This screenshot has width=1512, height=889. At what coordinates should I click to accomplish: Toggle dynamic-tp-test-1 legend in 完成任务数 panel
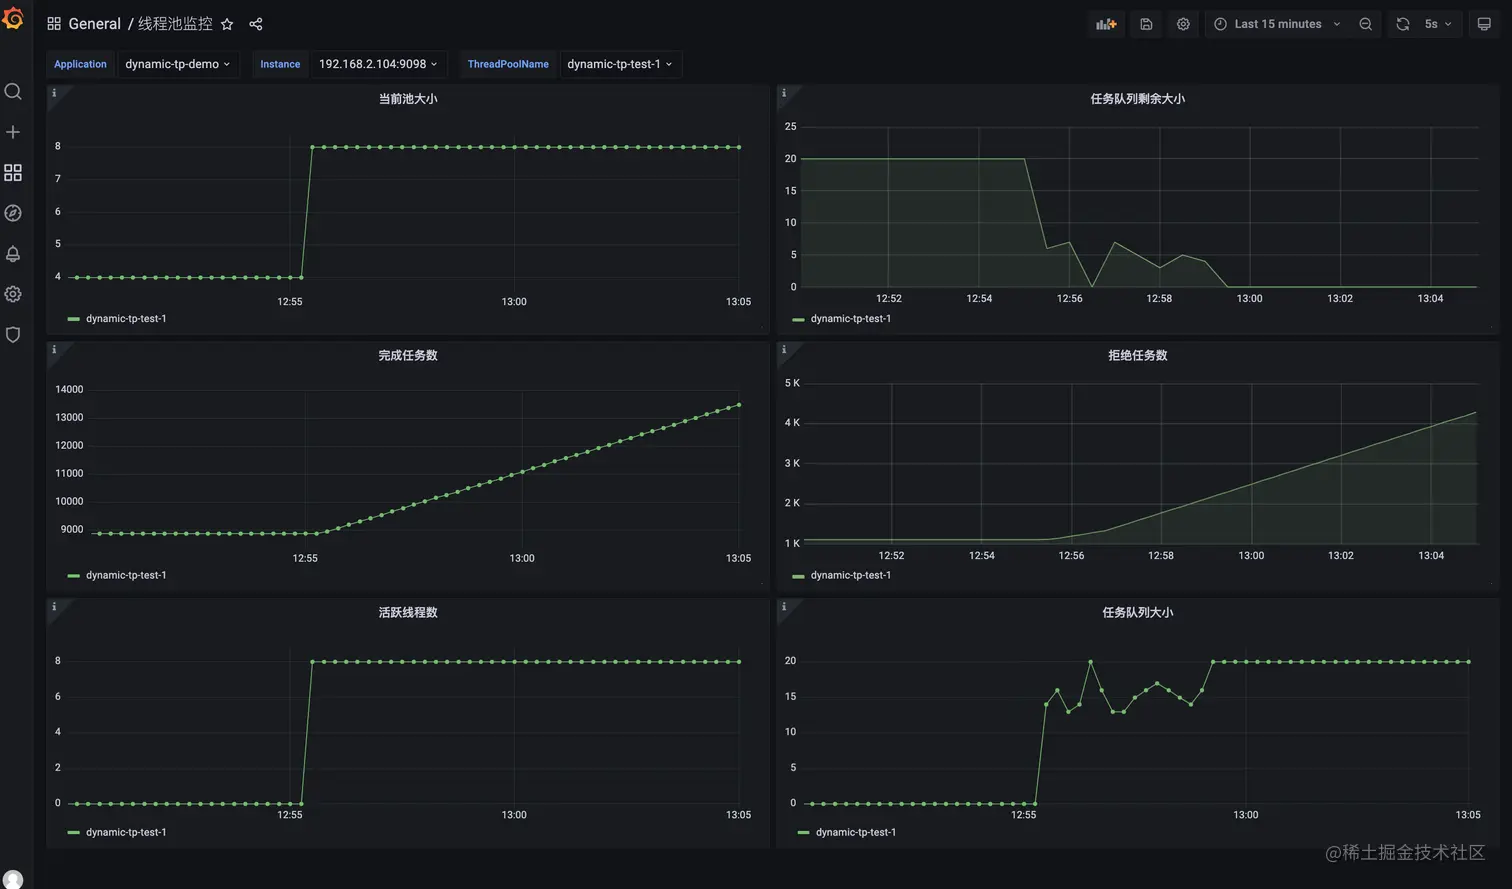[126, 576]
